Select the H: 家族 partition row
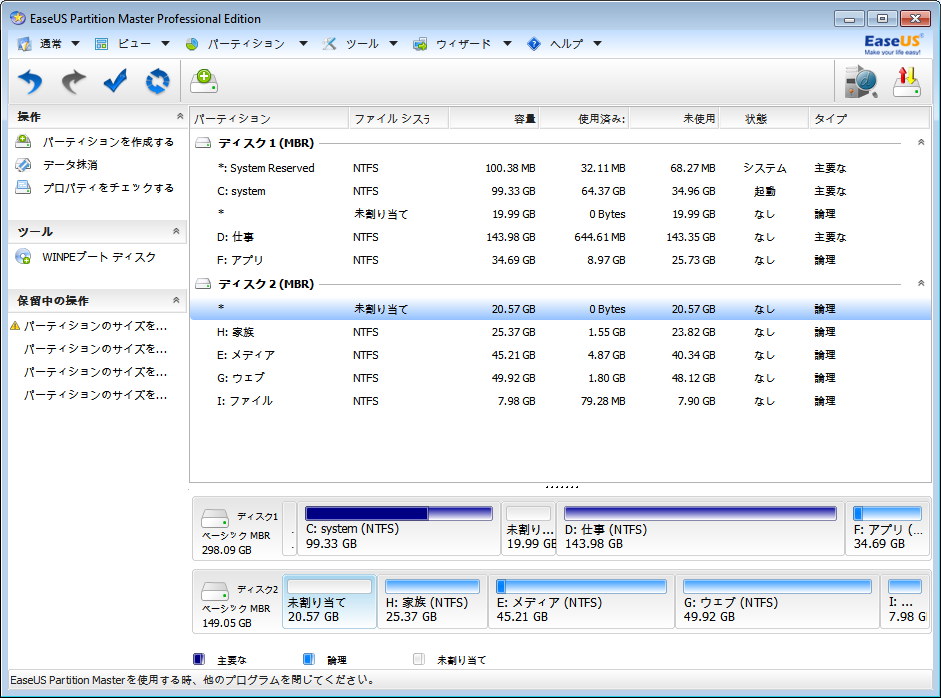Image resolution: width=941 pixels, height=698 pixels. [561, 332]
